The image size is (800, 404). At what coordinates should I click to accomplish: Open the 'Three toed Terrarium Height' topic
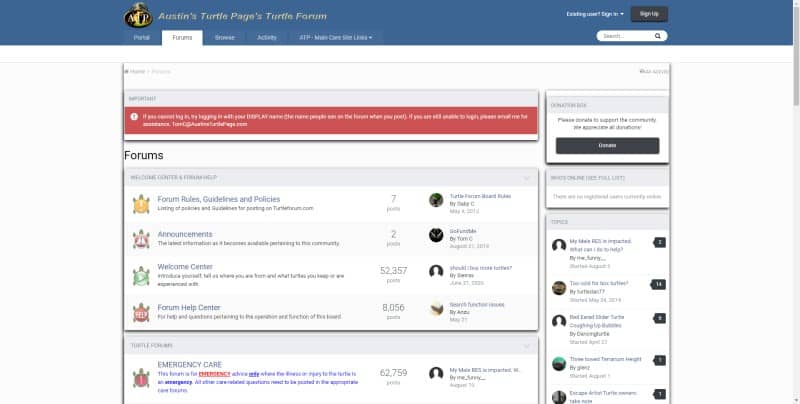click(605, 359)
